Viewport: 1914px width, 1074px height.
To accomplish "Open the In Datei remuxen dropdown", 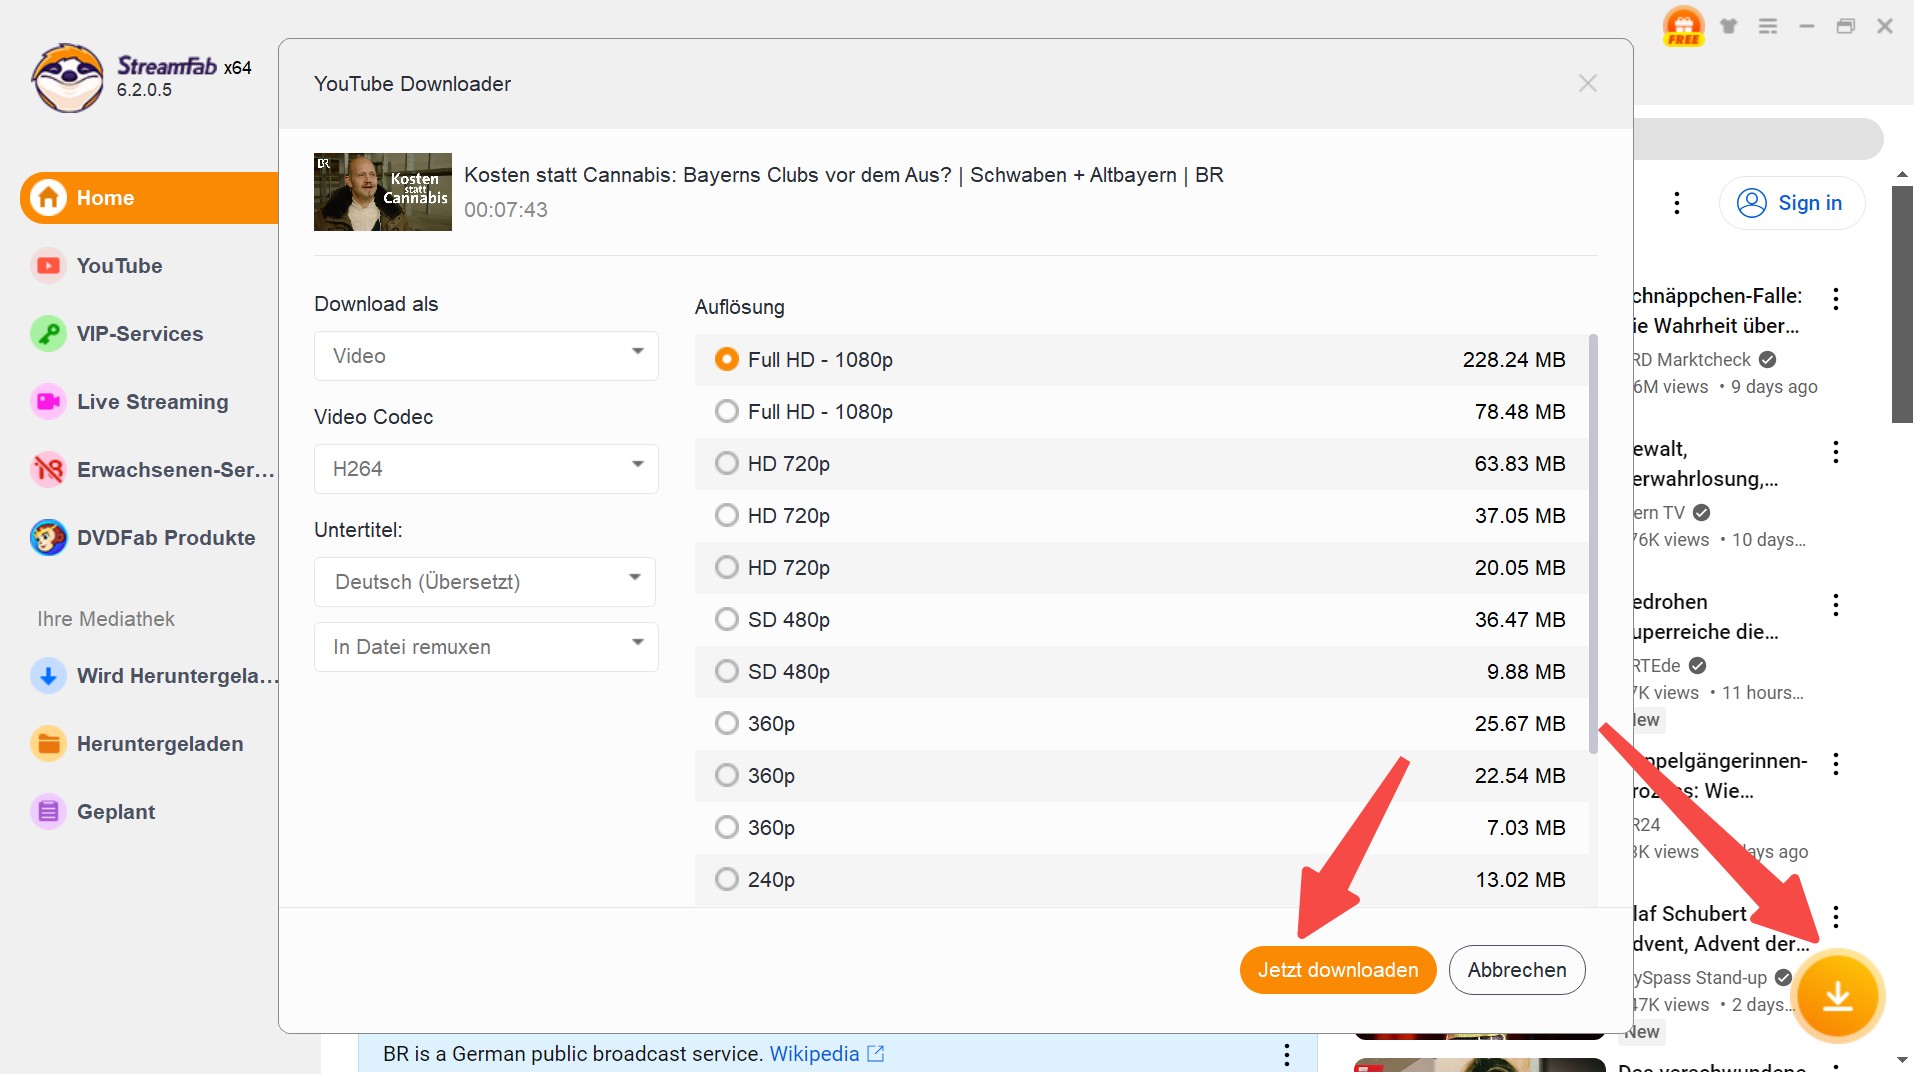I will tap(486, 647).
